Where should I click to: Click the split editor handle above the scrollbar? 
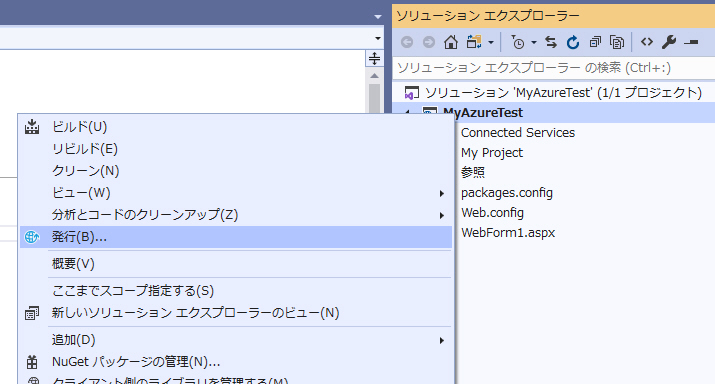coord(374,58)
